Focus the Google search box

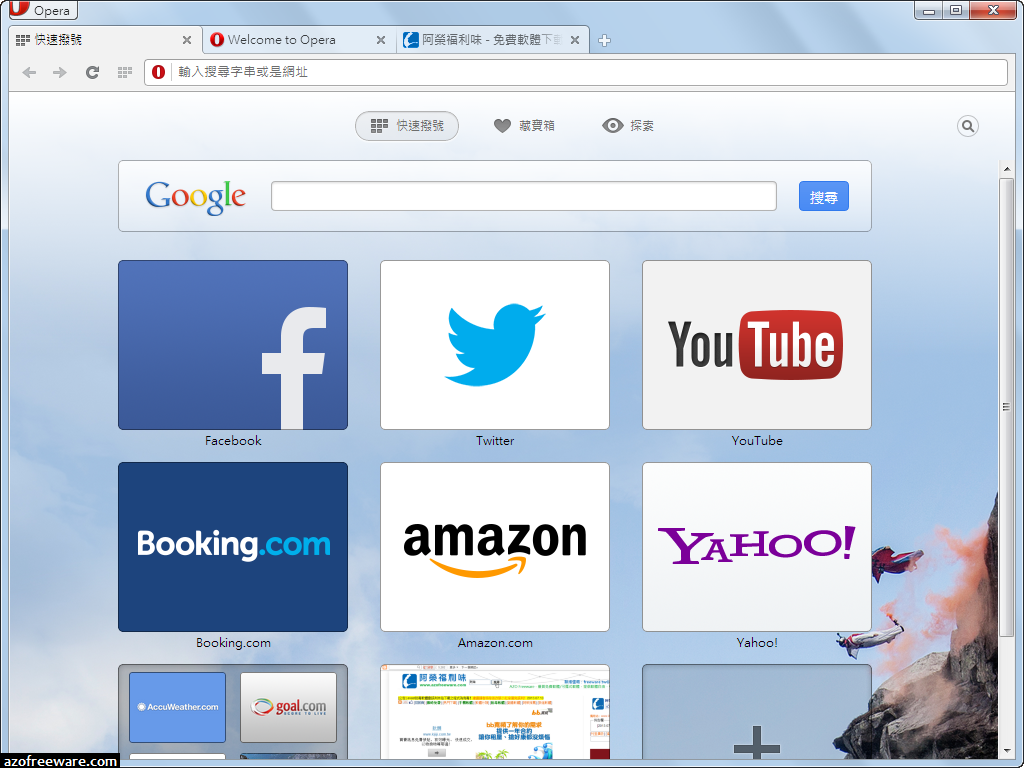[524, 196]
